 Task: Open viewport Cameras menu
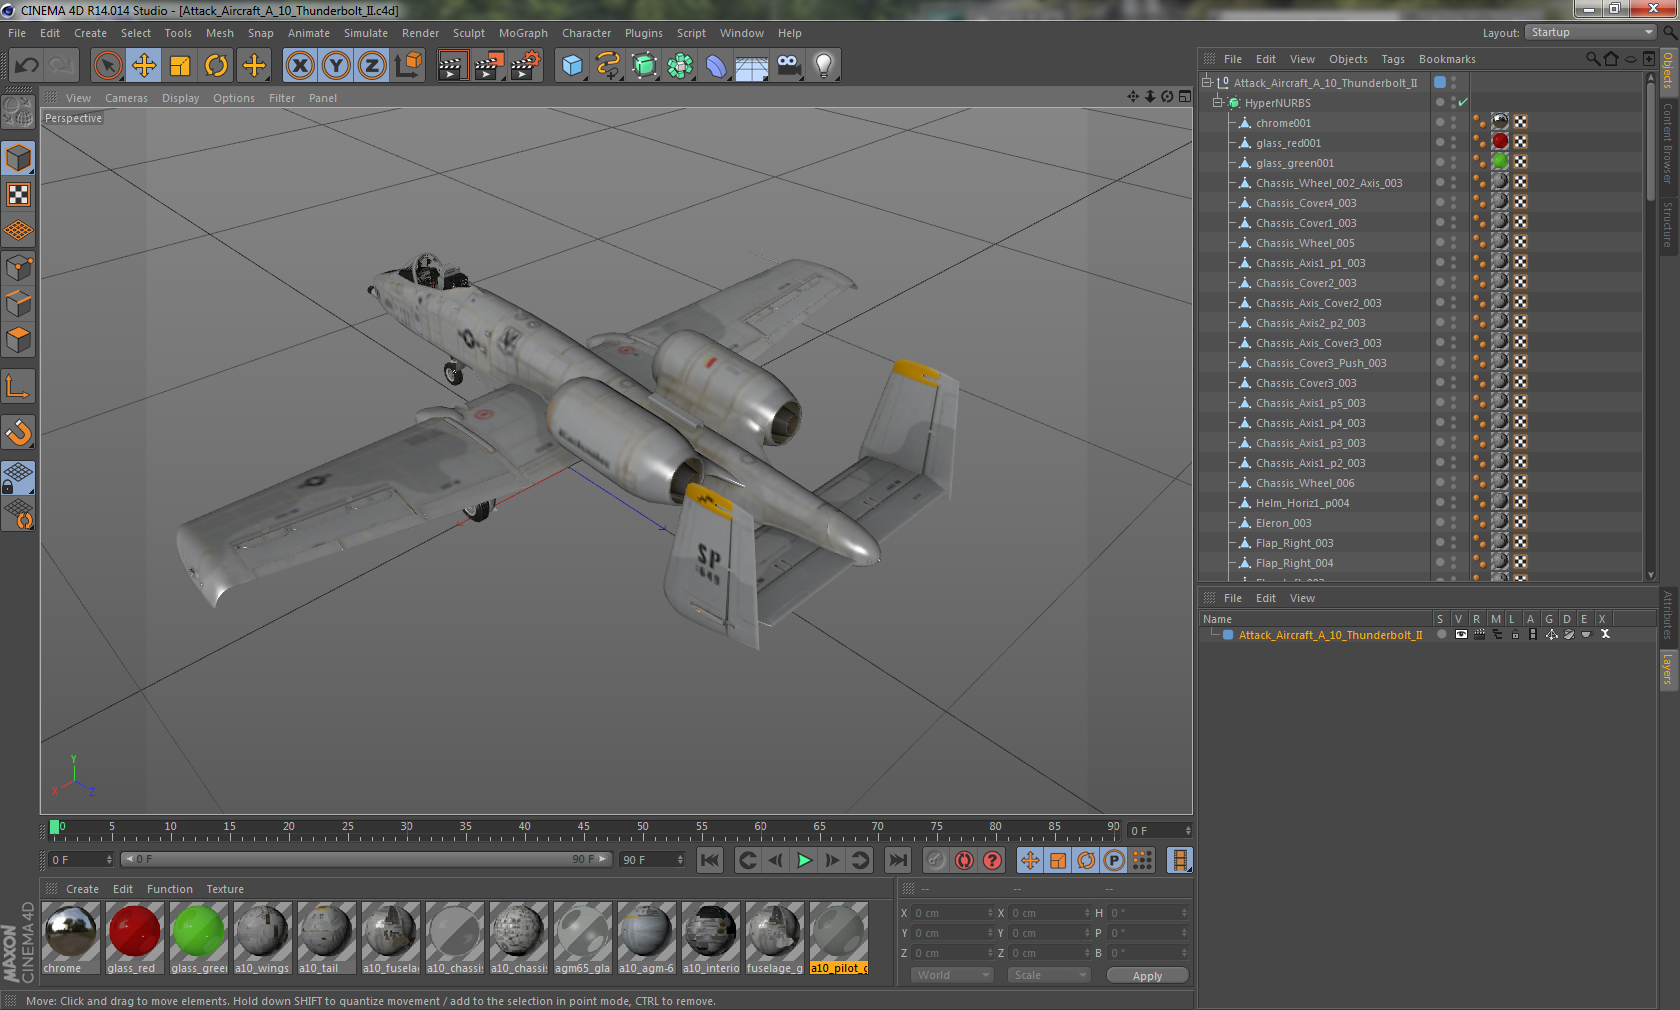(126, 98)
